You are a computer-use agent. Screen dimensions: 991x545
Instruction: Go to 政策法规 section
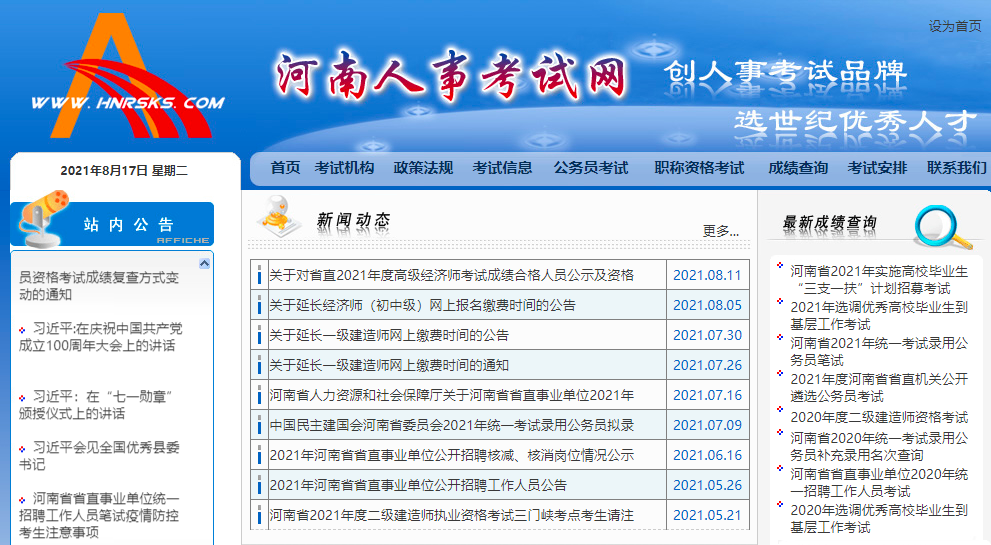point(423,168)
